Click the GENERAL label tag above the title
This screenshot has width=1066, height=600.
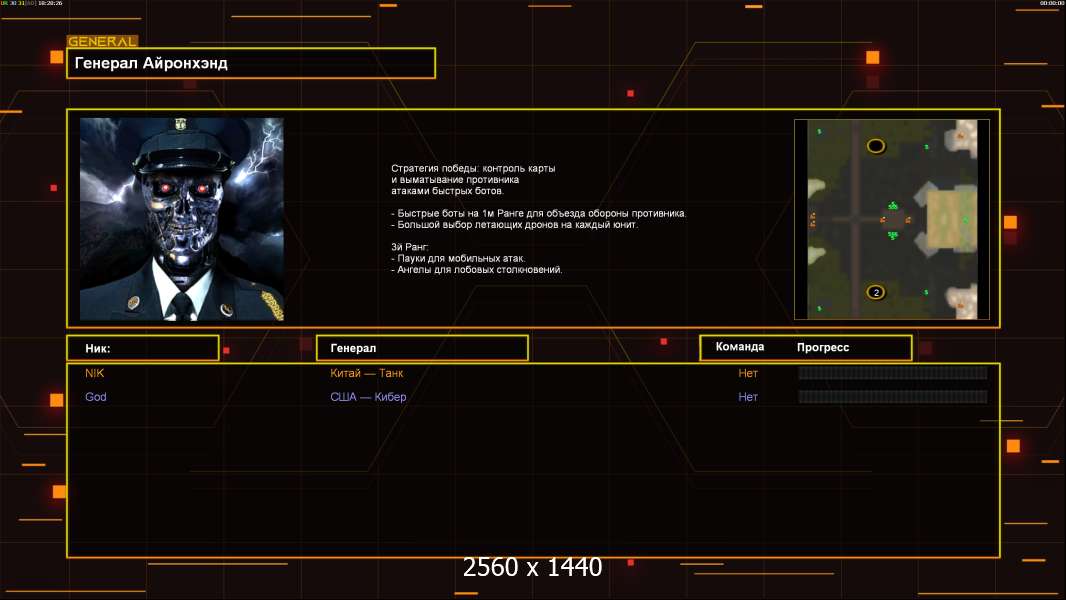103,41
